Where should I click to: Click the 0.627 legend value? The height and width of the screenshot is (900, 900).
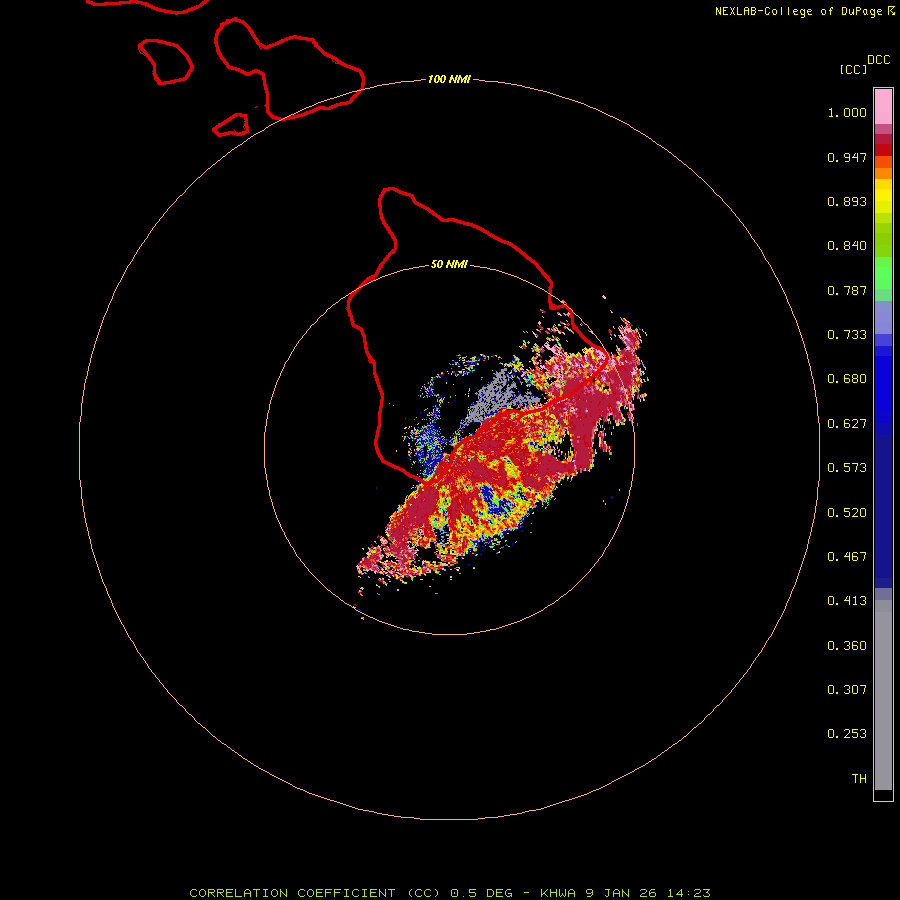[x=847, y=424]
